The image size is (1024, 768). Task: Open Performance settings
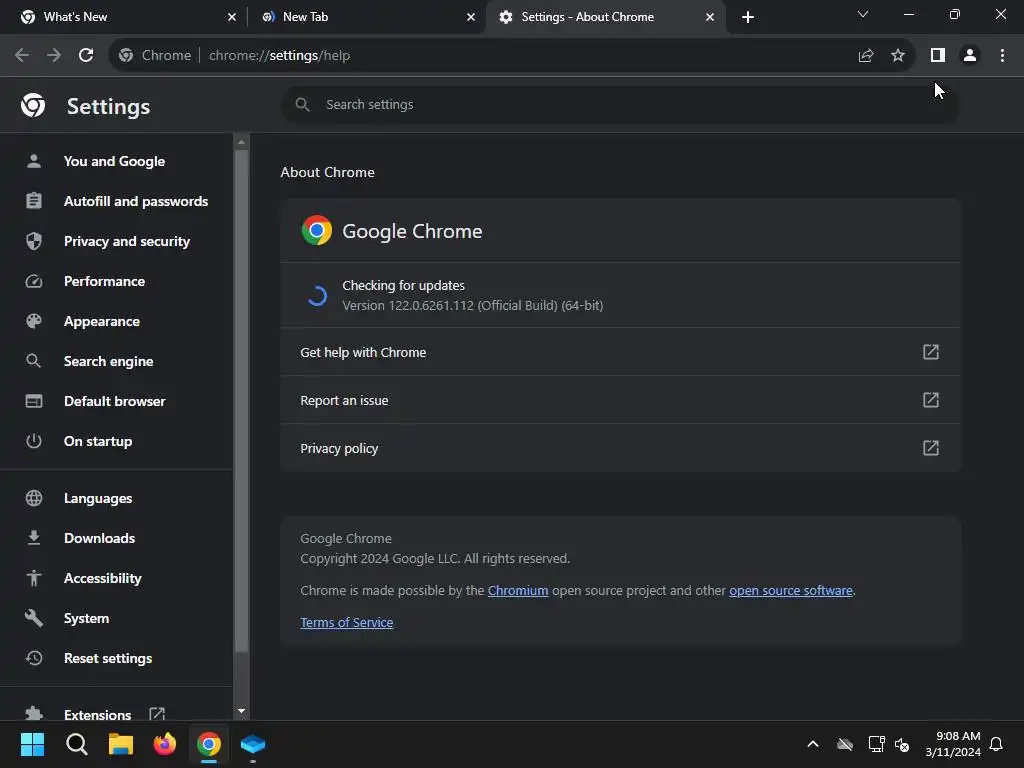coord(104,281)
